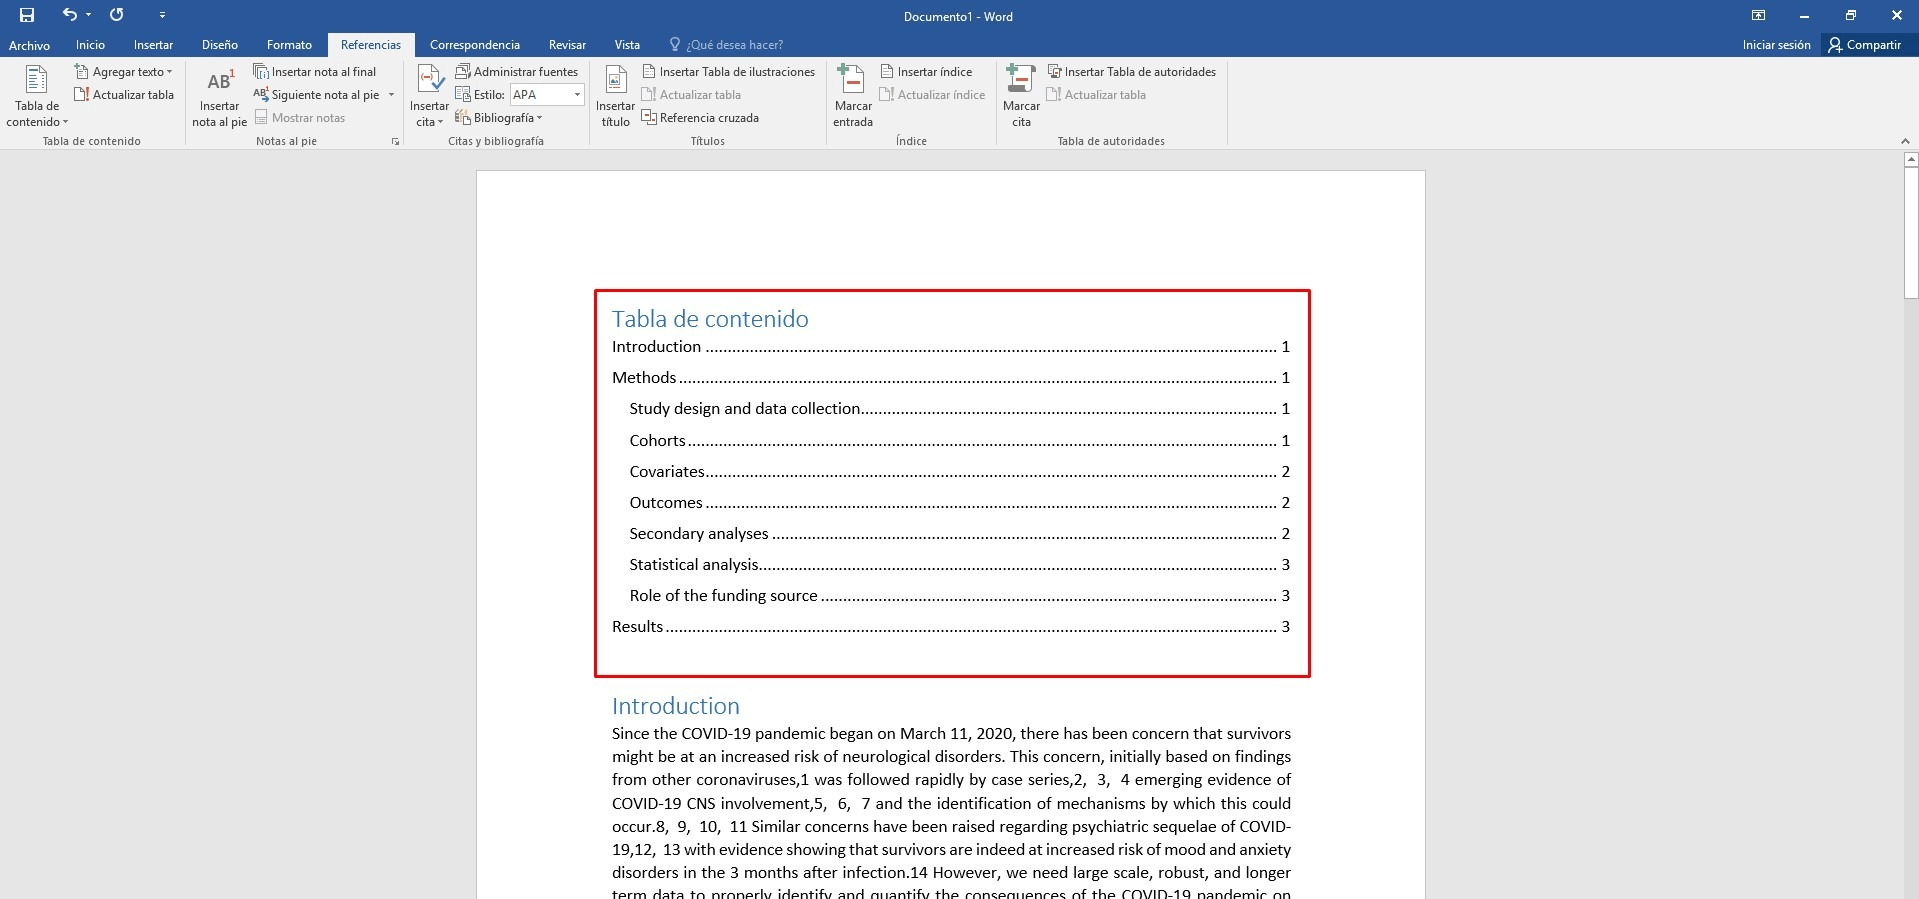Click the Study design and data collection entry

point(960,409)
